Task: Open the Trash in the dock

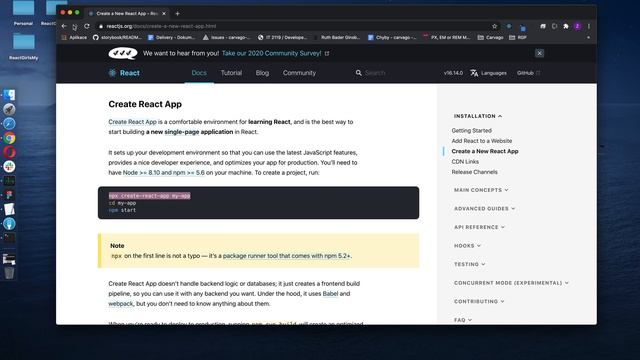Action: [9, 273]
